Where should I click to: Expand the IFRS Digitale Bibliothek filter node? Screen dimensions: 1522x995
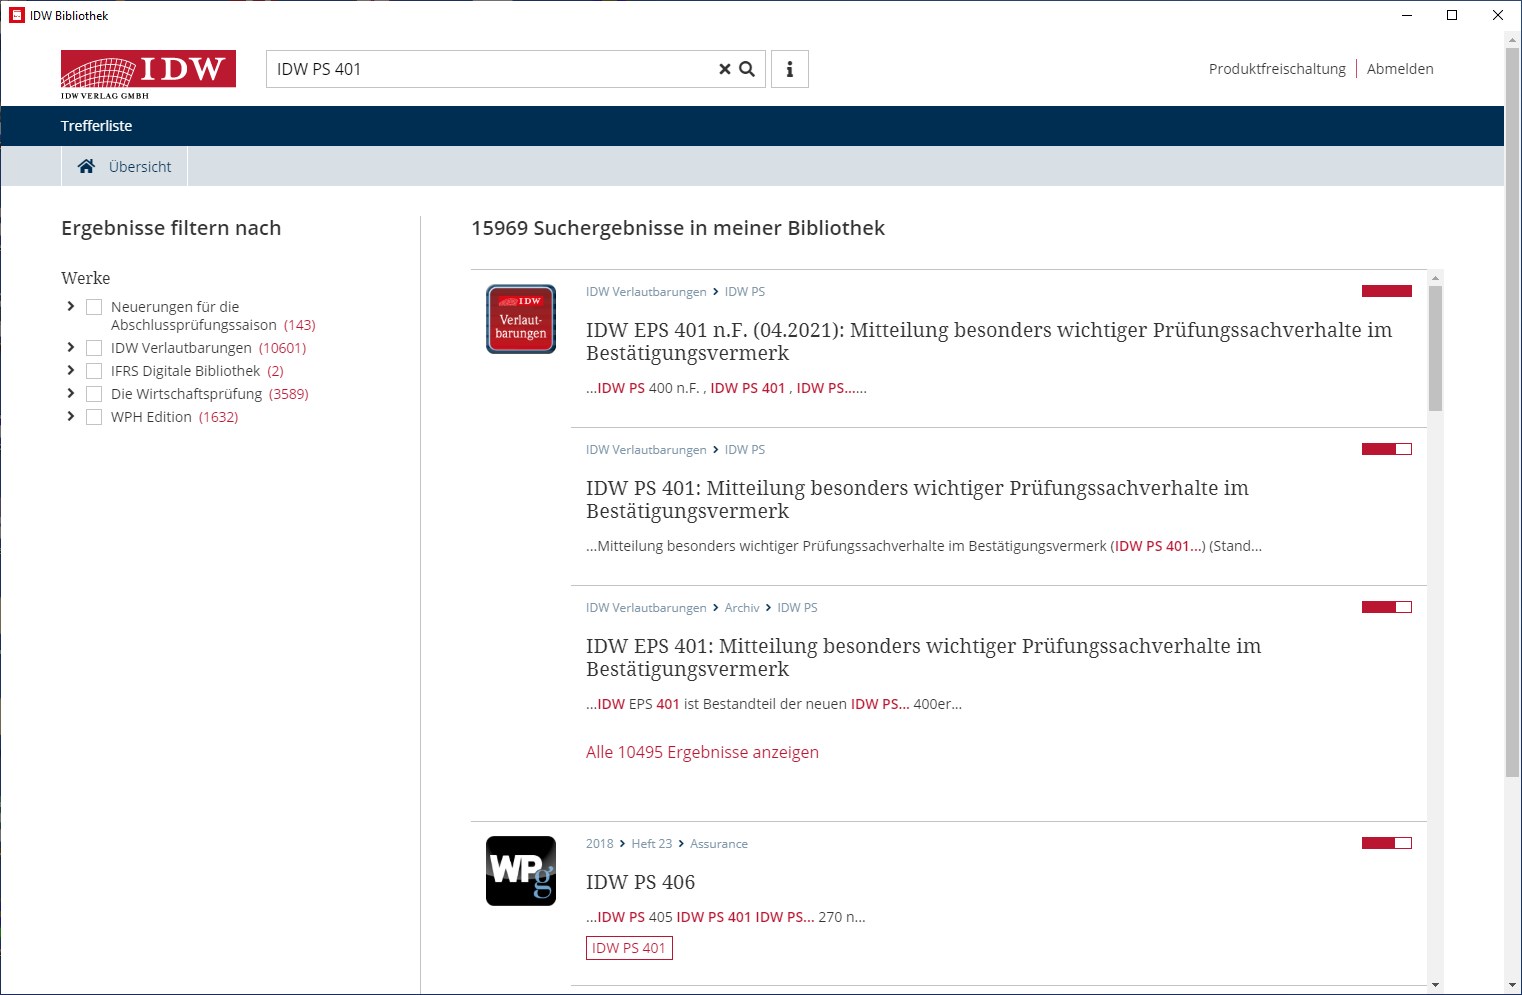(70, 370)
